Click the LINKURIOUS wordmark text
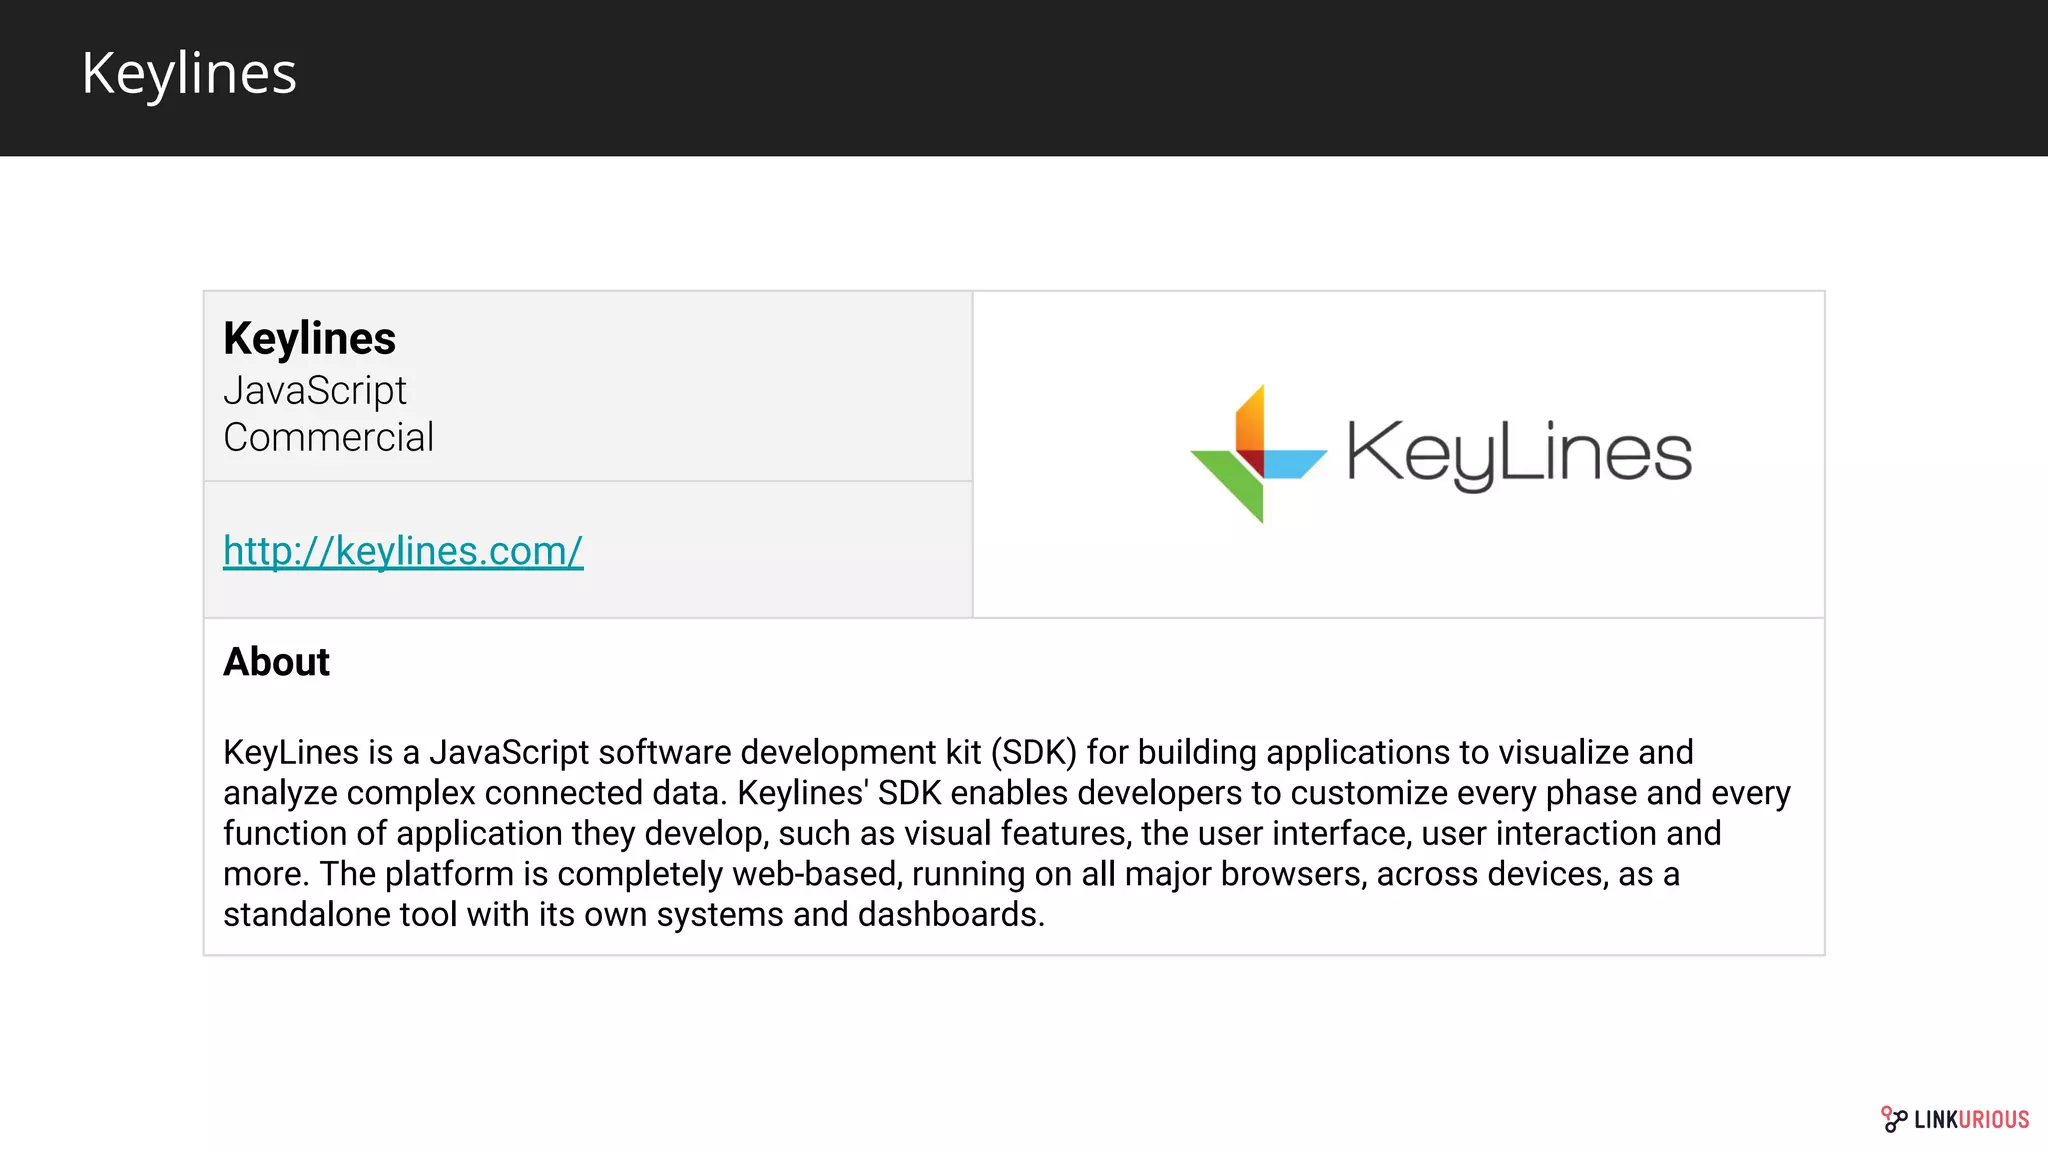The width and height of the screenshot is (2048, 1152). tap(1971, 1120)
